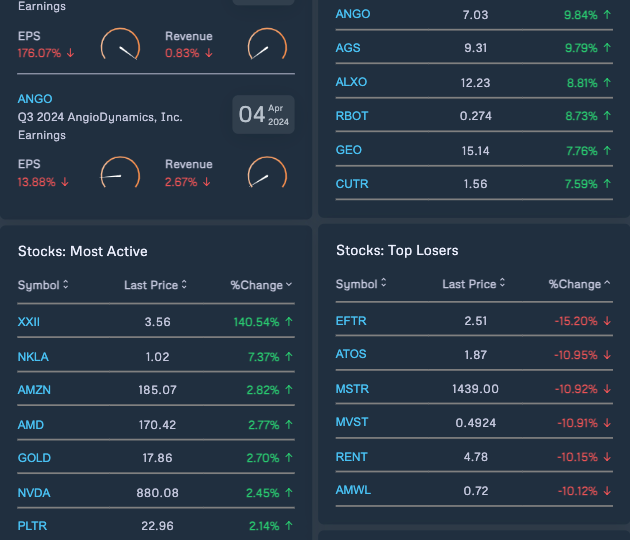Viewport: 630px width, 540px height.
Task: Open the RBOT stock link
Action: (x=352, y=116)
